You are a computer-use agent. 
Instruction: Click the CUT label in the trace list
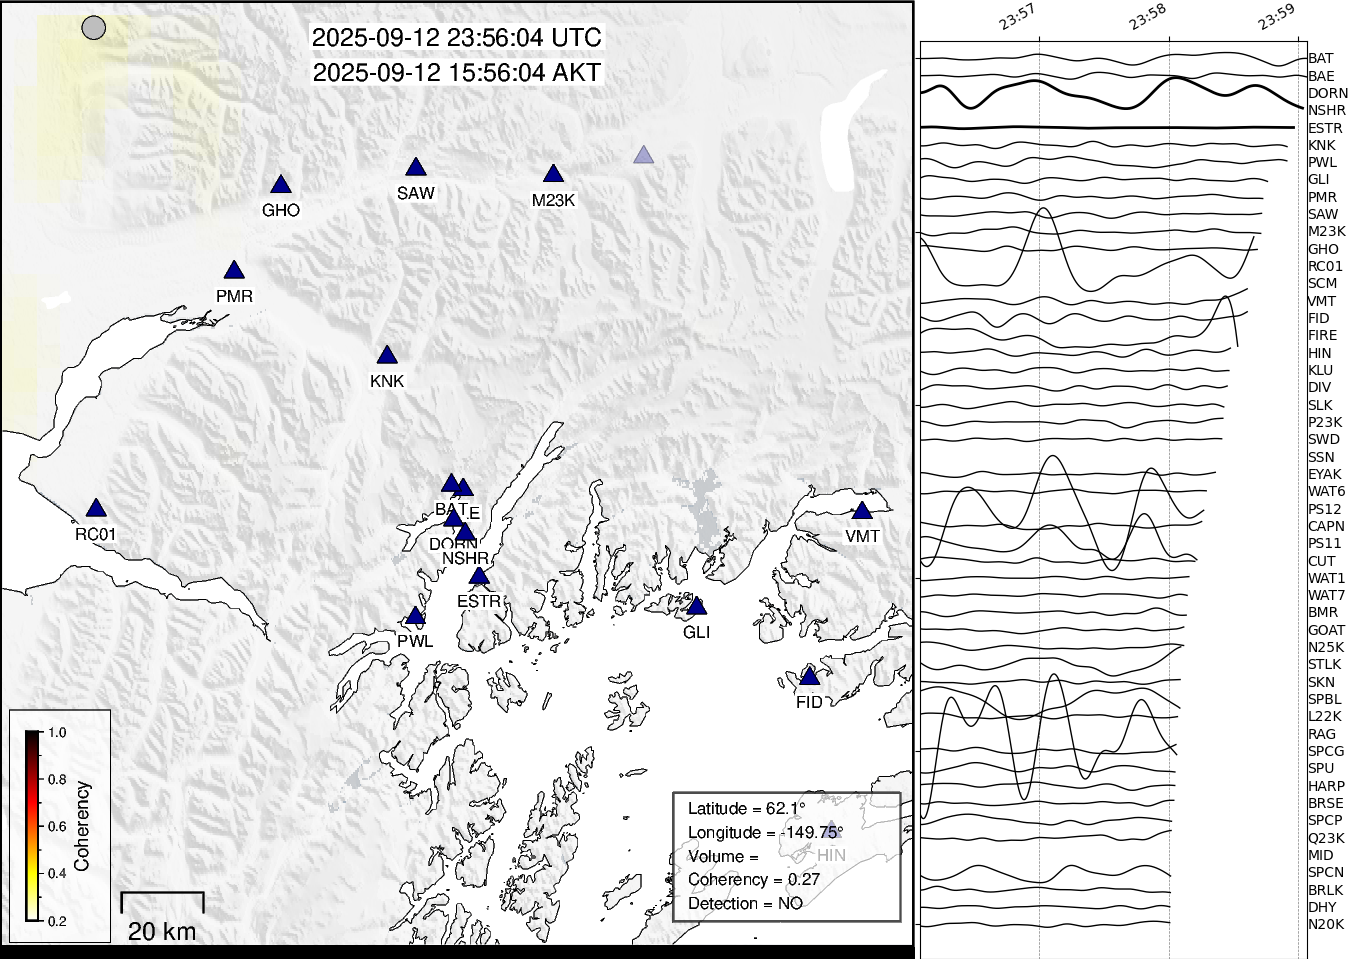1321,562
